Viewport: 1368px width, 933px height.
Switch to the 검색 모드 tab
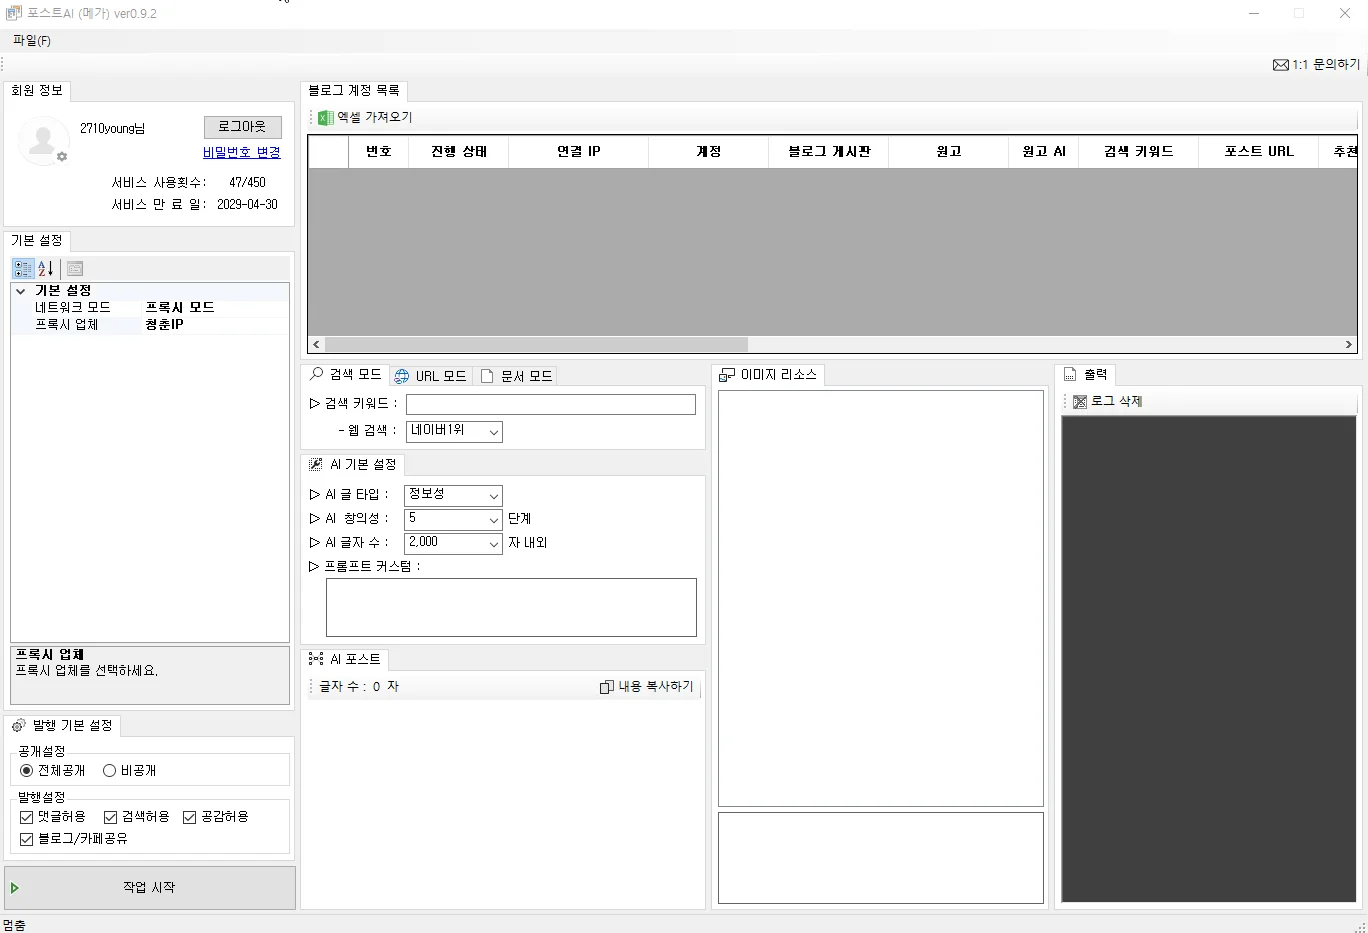coord(345,374)
